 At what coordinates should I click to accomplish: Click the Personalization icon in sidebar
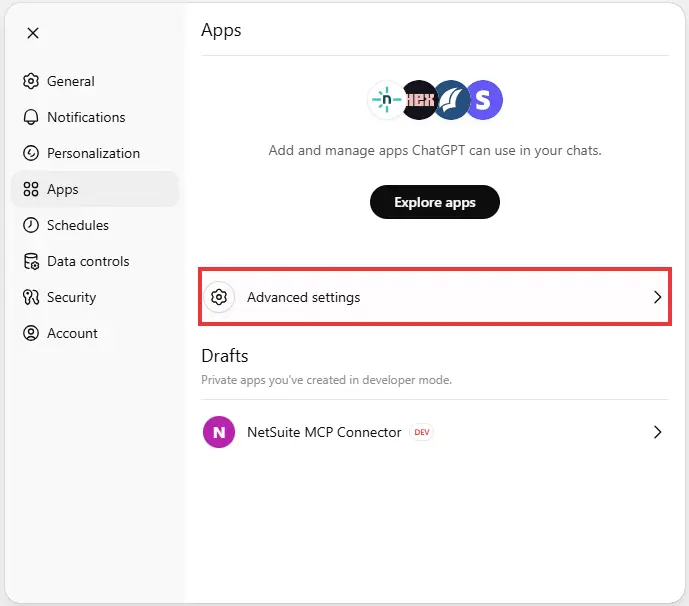tap(31, 153)
